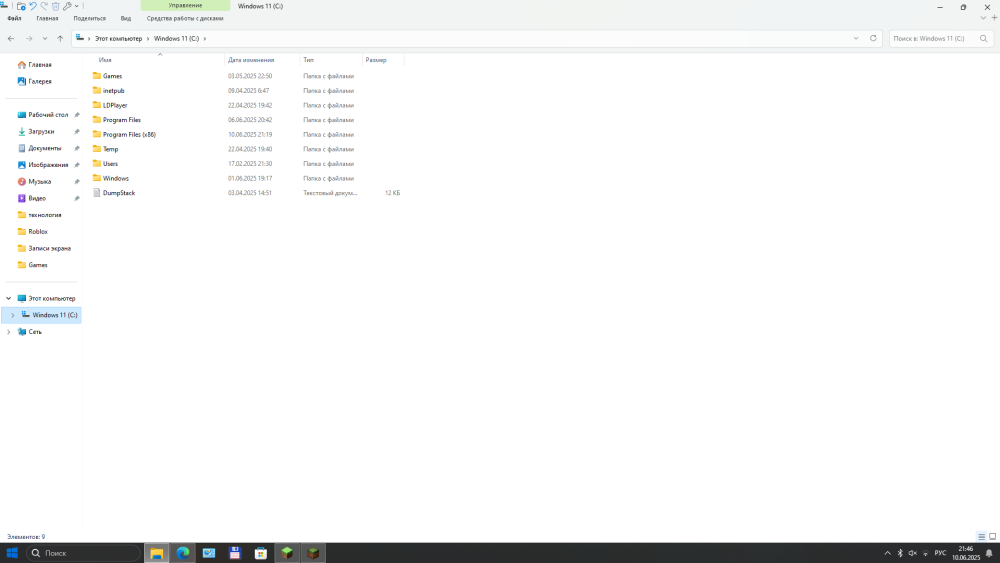Select the Program Files folder

(122, 120)
